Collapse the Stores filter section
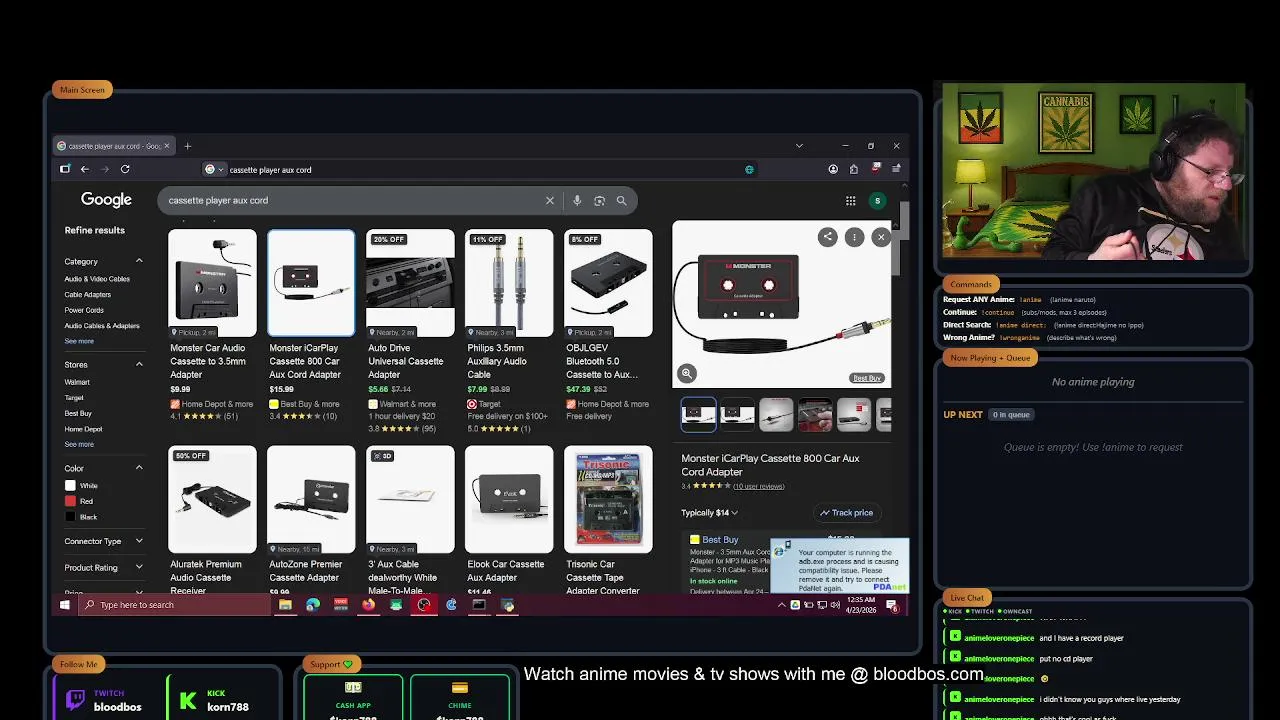 coord(139,365)
